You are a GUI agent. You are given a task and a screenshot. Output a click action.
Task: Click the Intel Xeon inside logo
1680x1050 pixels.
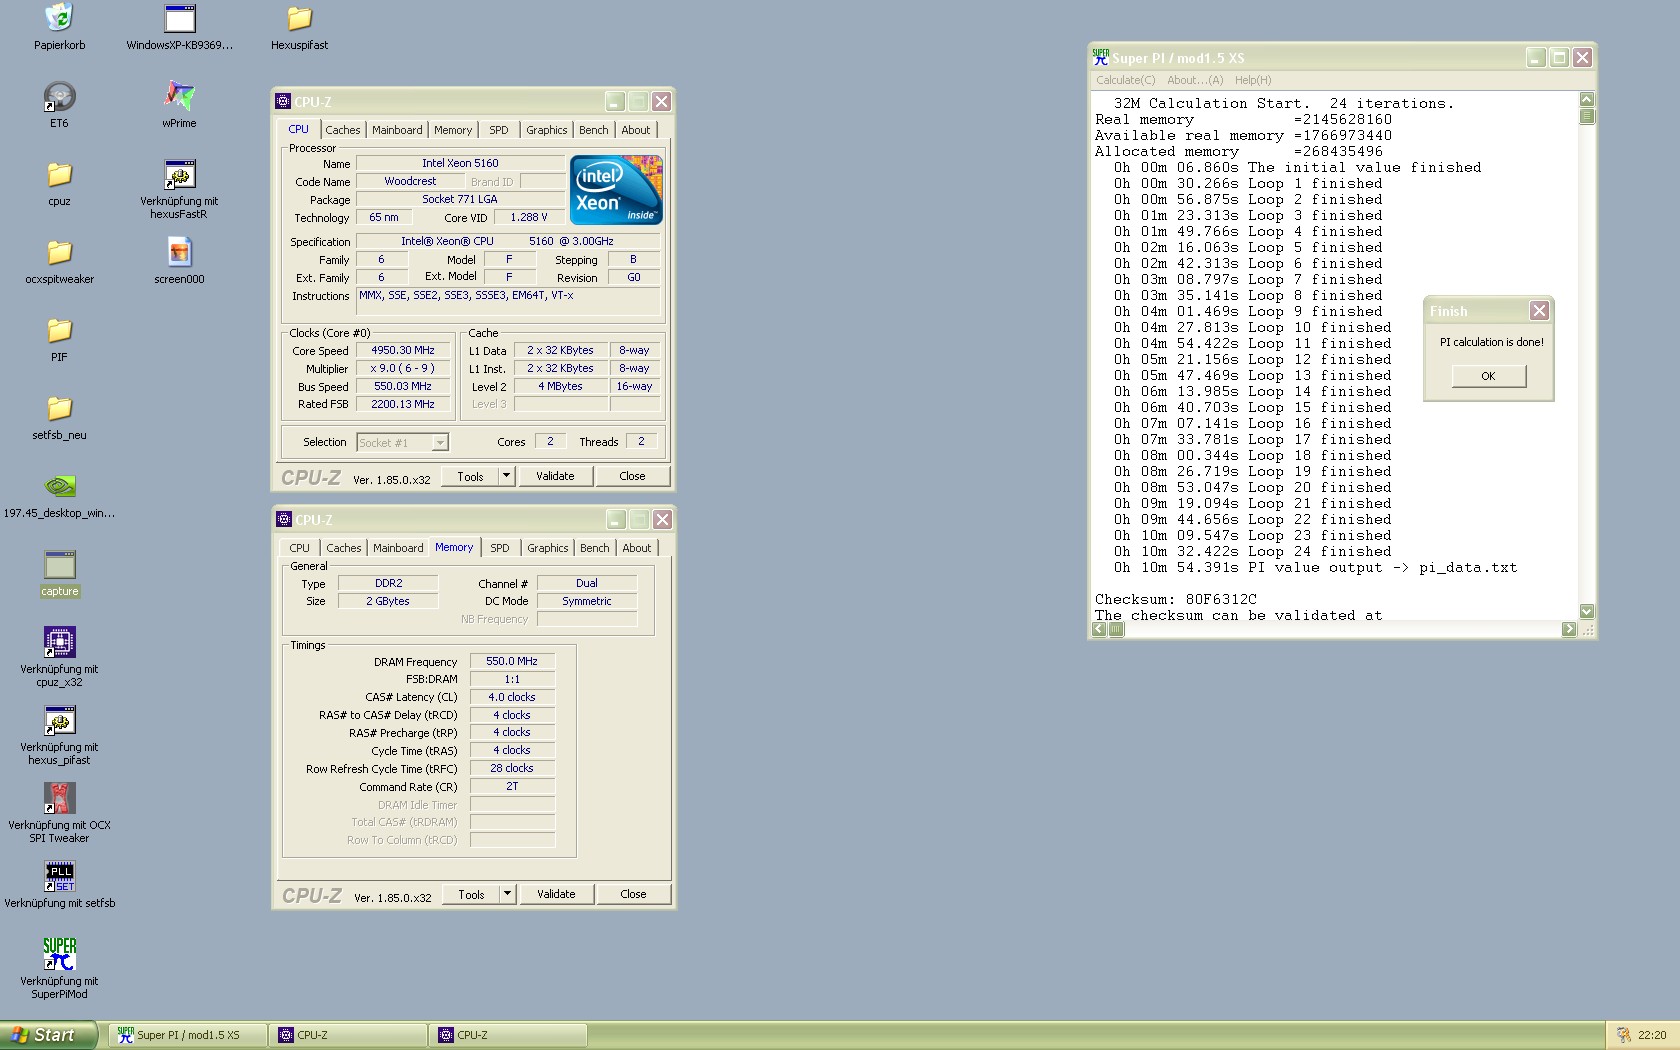(x=616, y=189)
